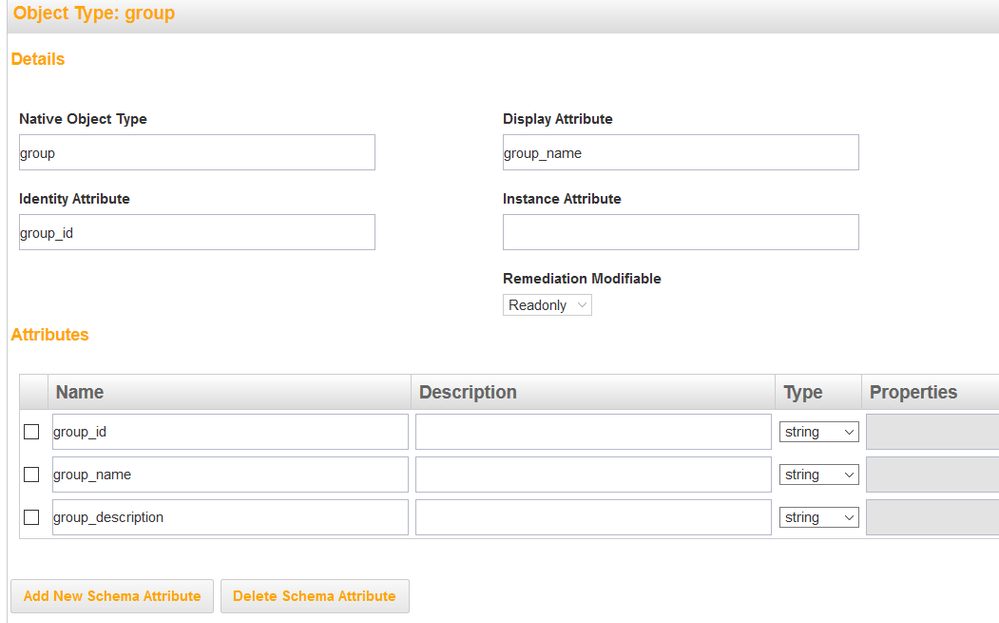The height and width of the screenshot is (623, 999).
Task: Open the Remediation Modifiable dropdown
Action: coord(547,305)
